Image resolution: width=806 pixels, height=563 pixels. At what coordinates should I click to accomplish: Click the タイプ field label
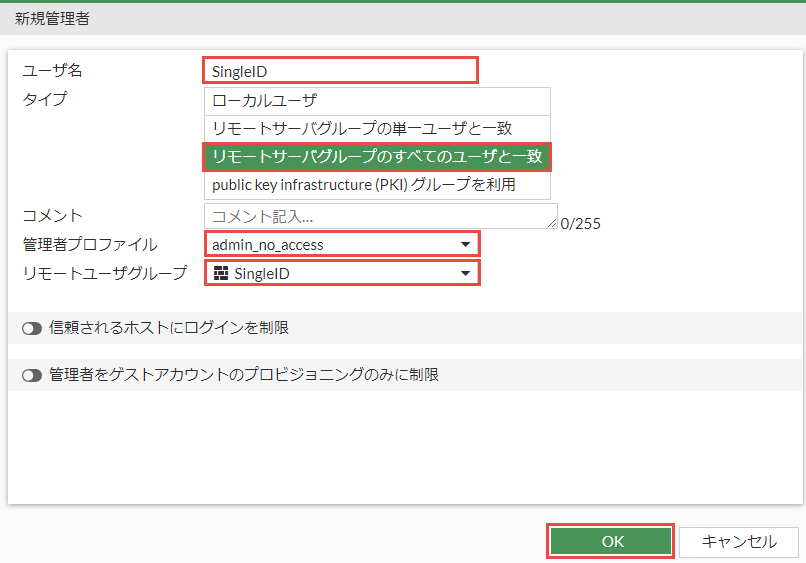pos(45,99)
